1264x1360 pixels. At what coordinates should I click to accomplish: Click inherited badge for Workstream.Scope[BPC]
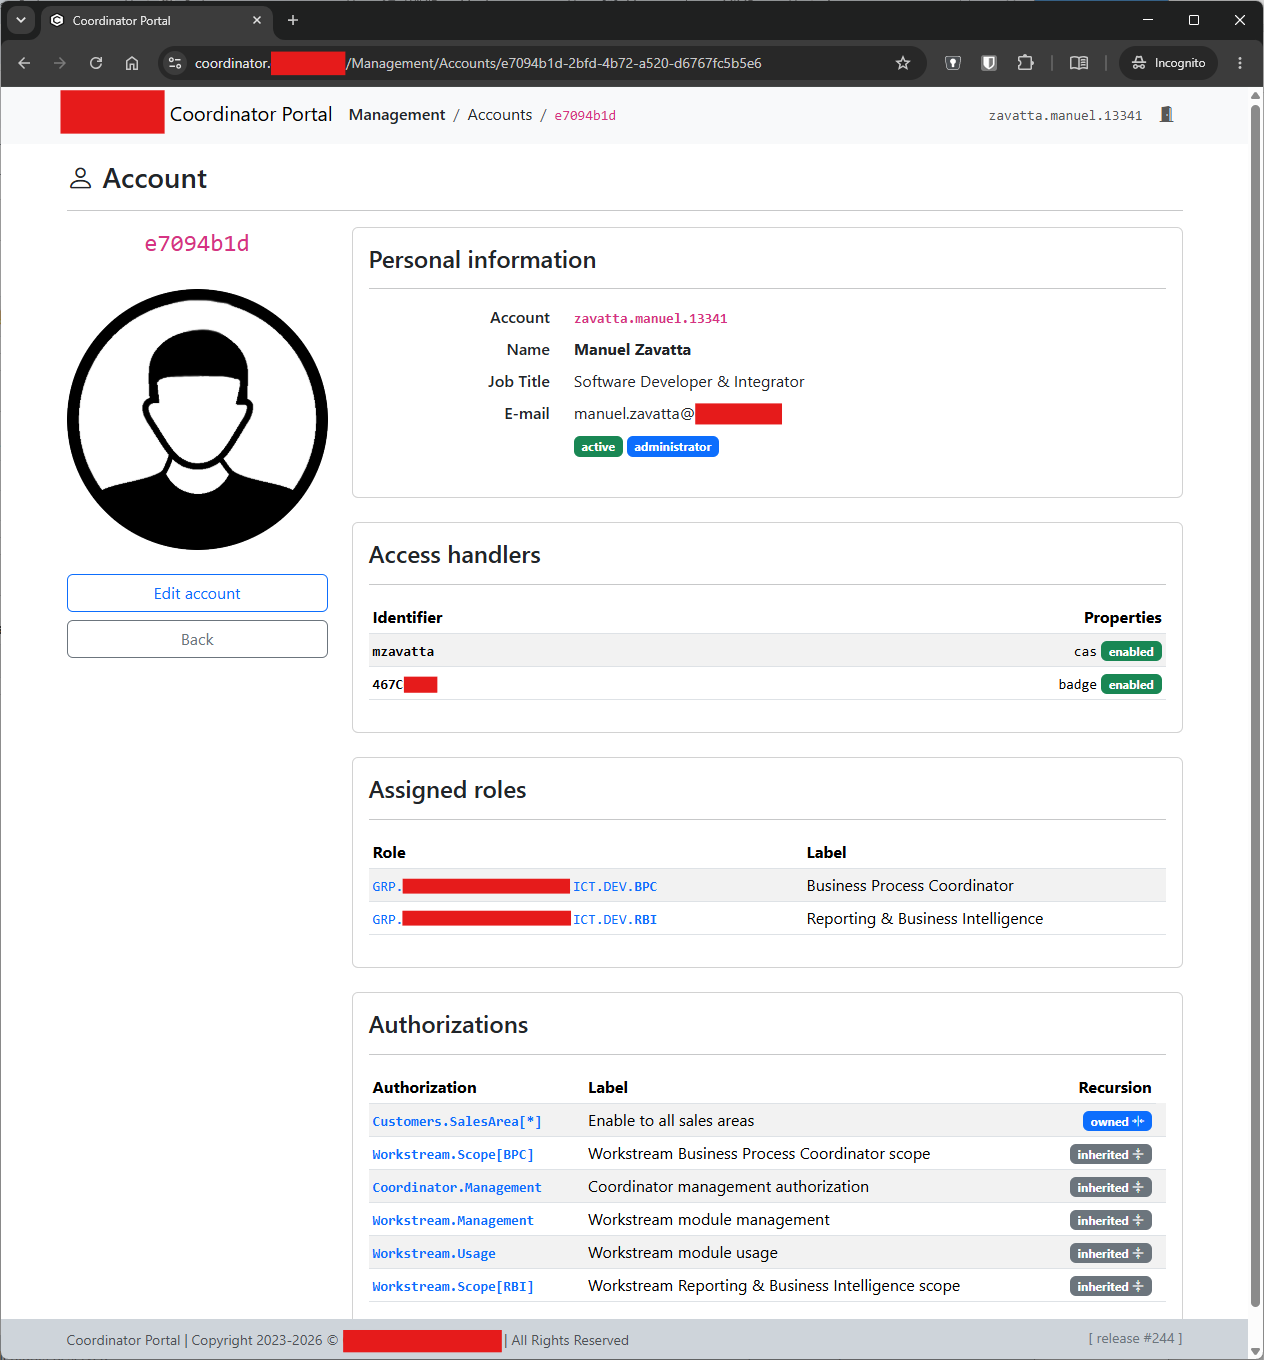[1111, 1154]
